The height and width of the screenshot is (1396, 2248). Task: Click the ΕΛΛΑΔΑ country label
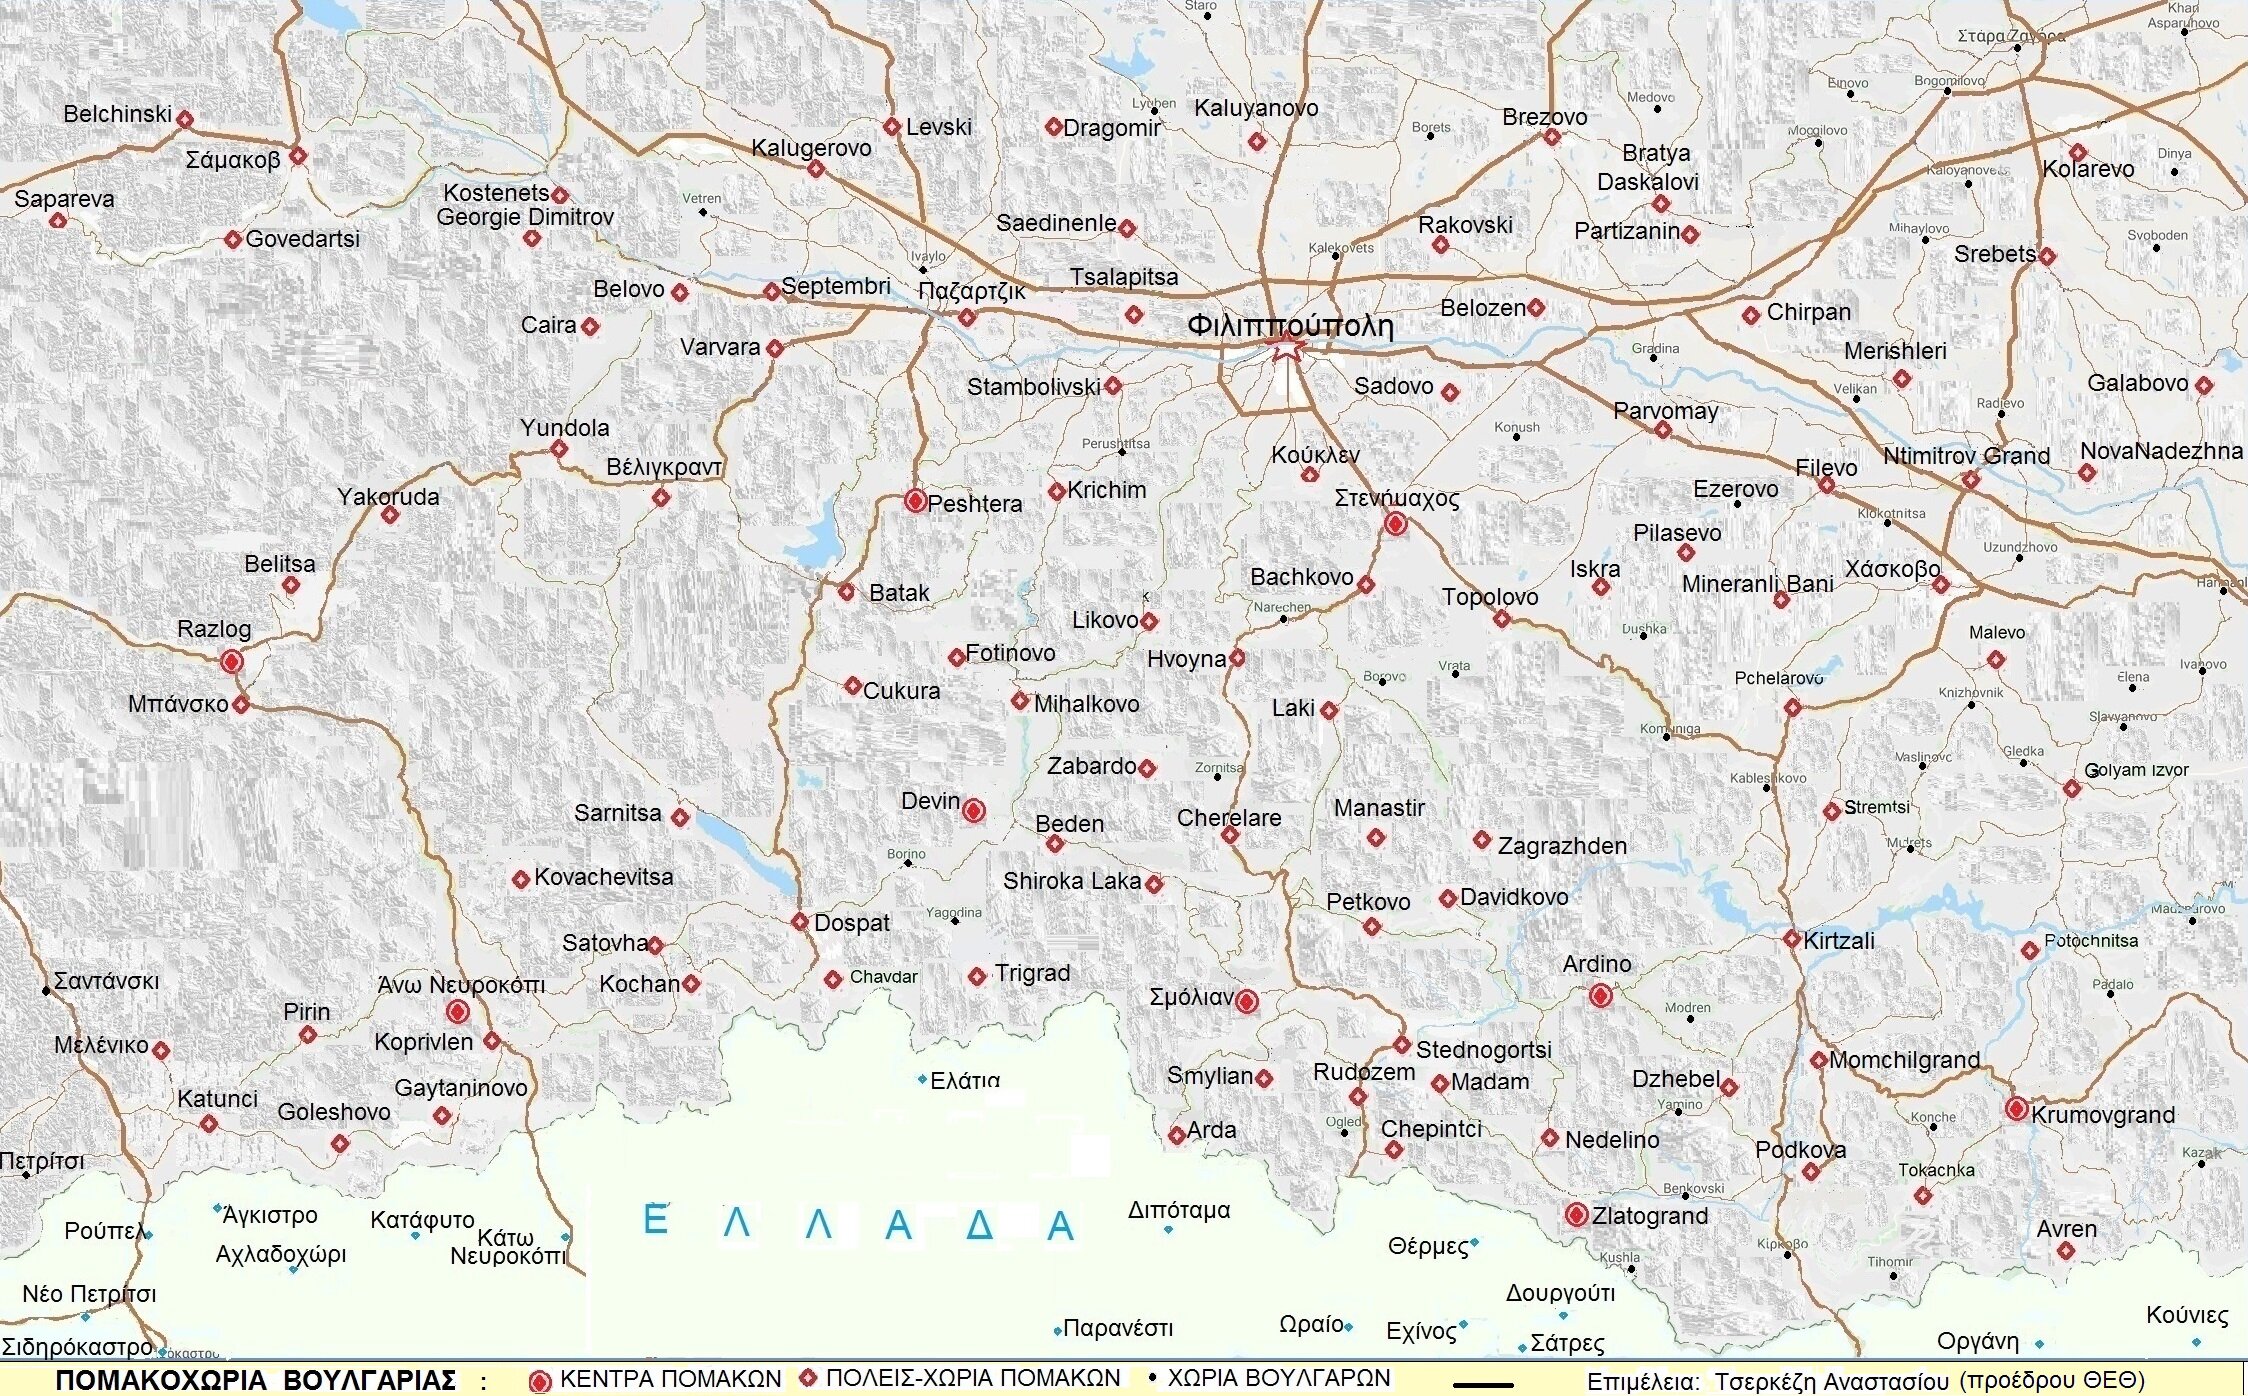click(x=858, y=1223)
